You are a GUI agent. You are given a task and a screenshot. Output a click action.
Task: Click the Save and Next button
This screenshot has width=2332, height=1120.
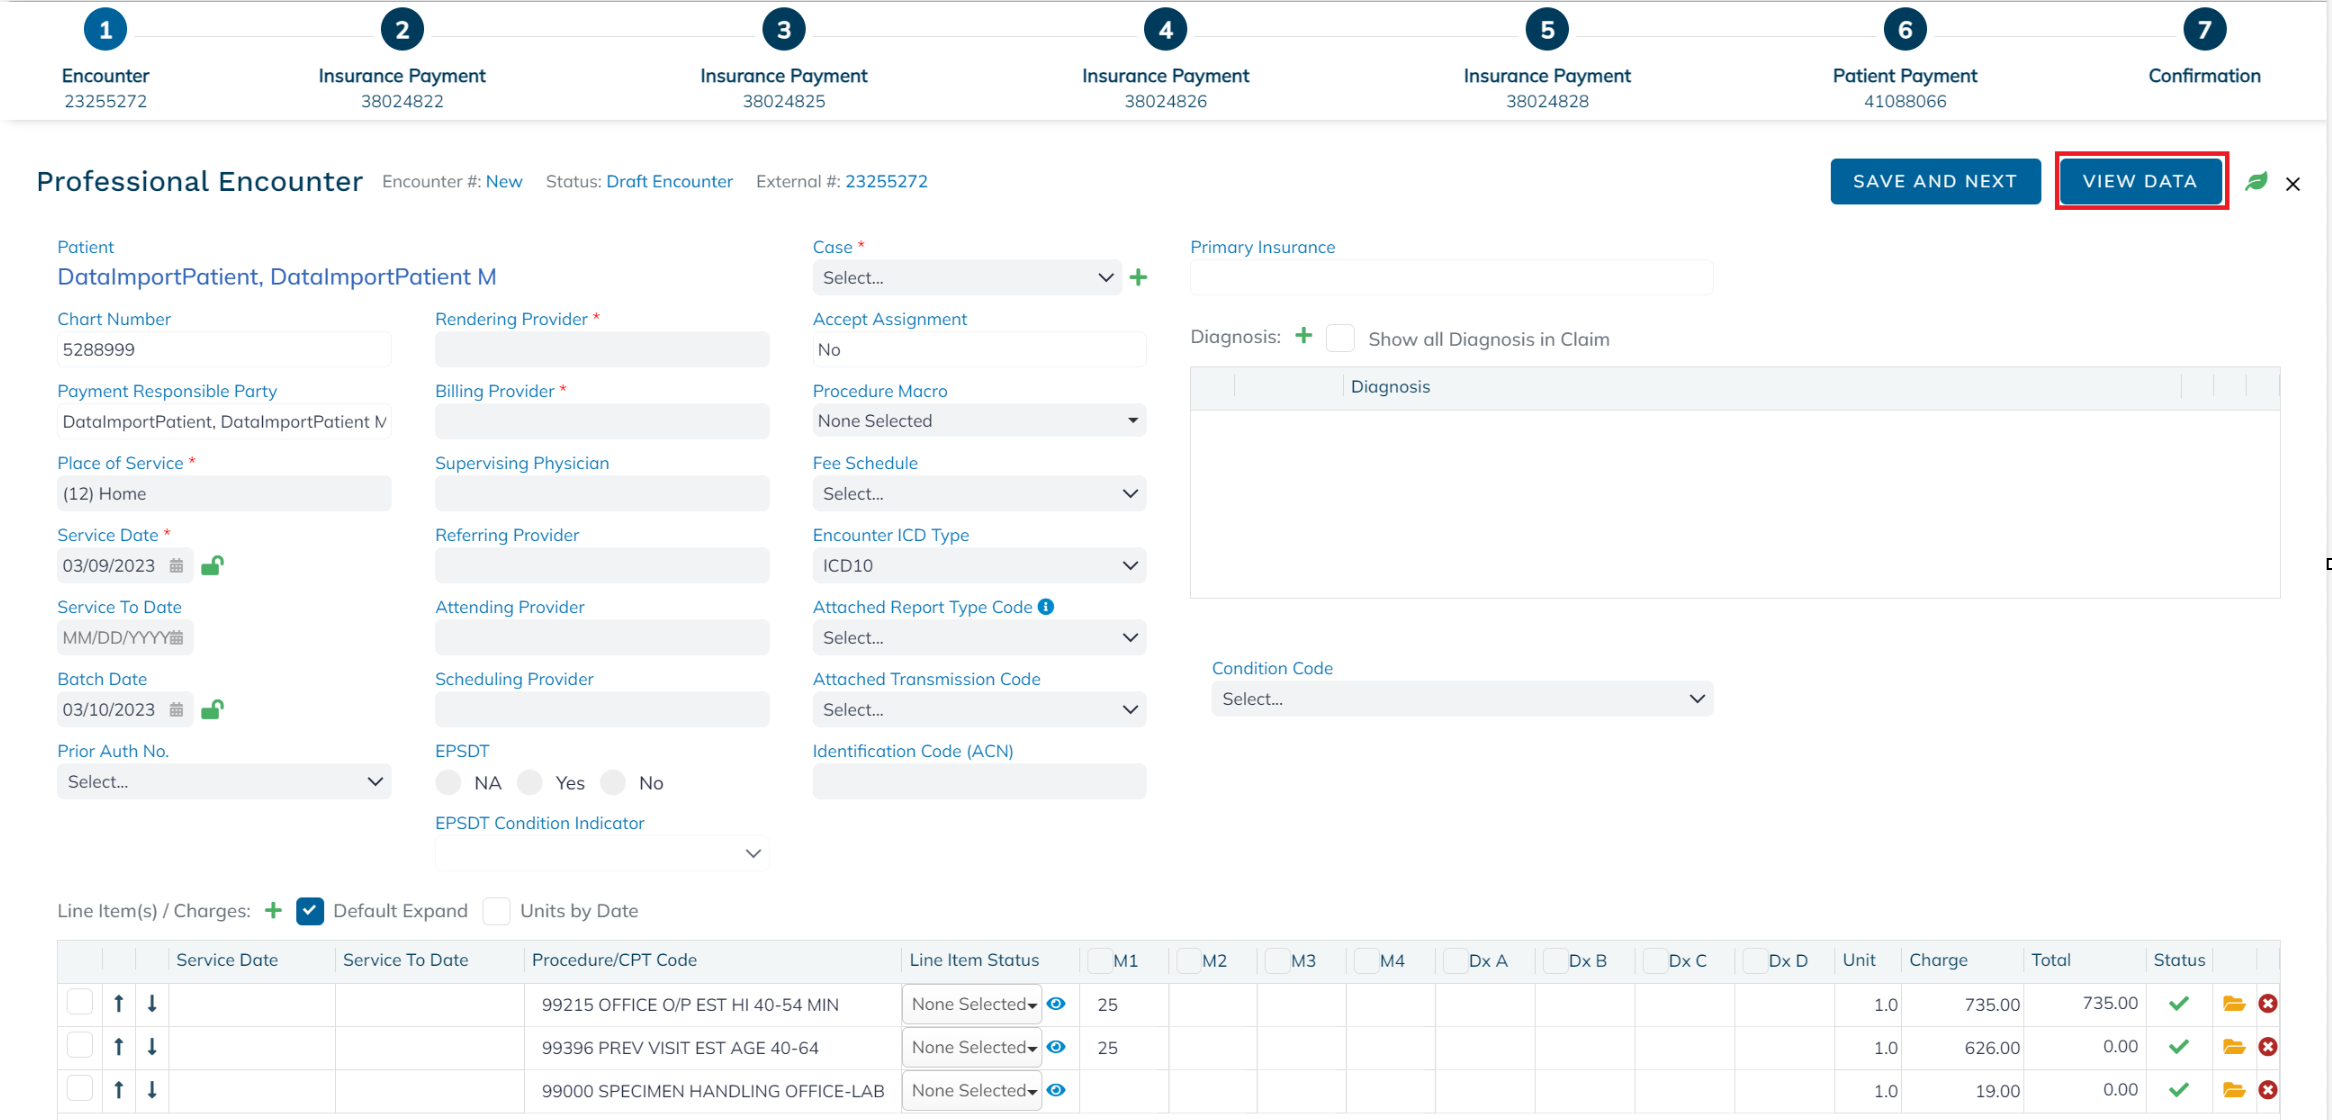point(1934,181)
